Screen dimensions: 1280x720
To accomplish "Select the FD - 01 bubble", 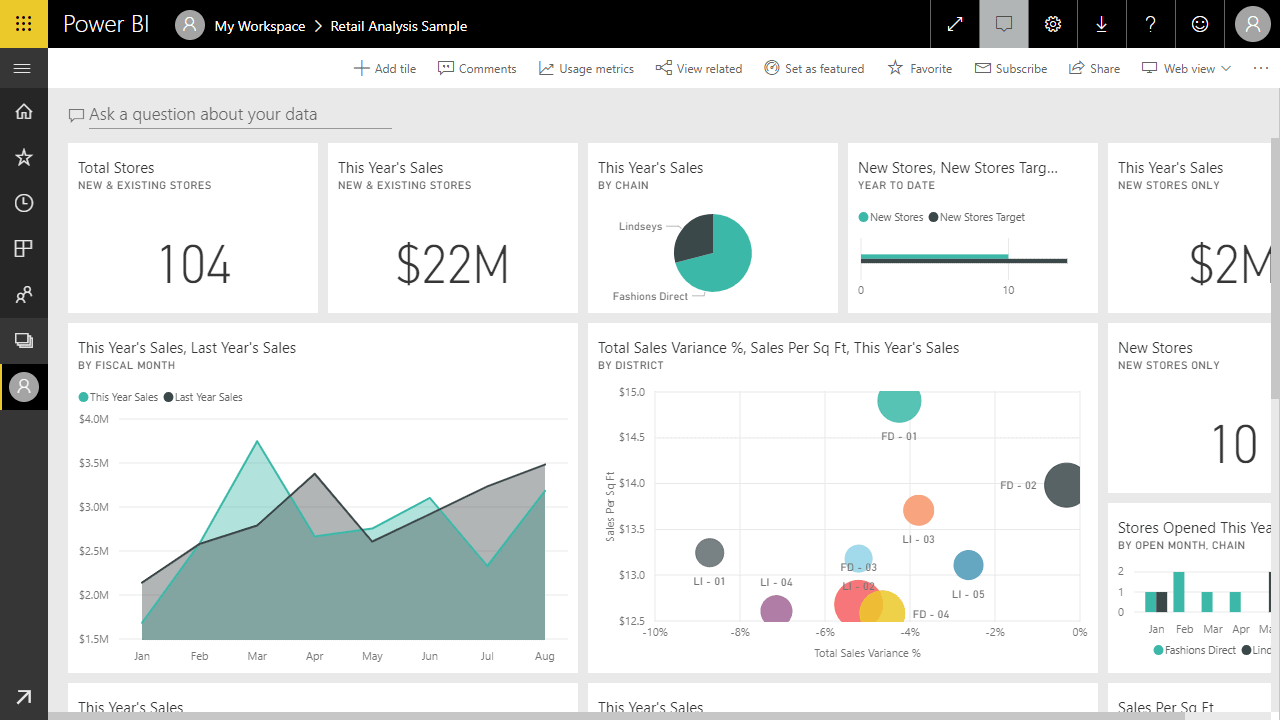I will (899, 401).
